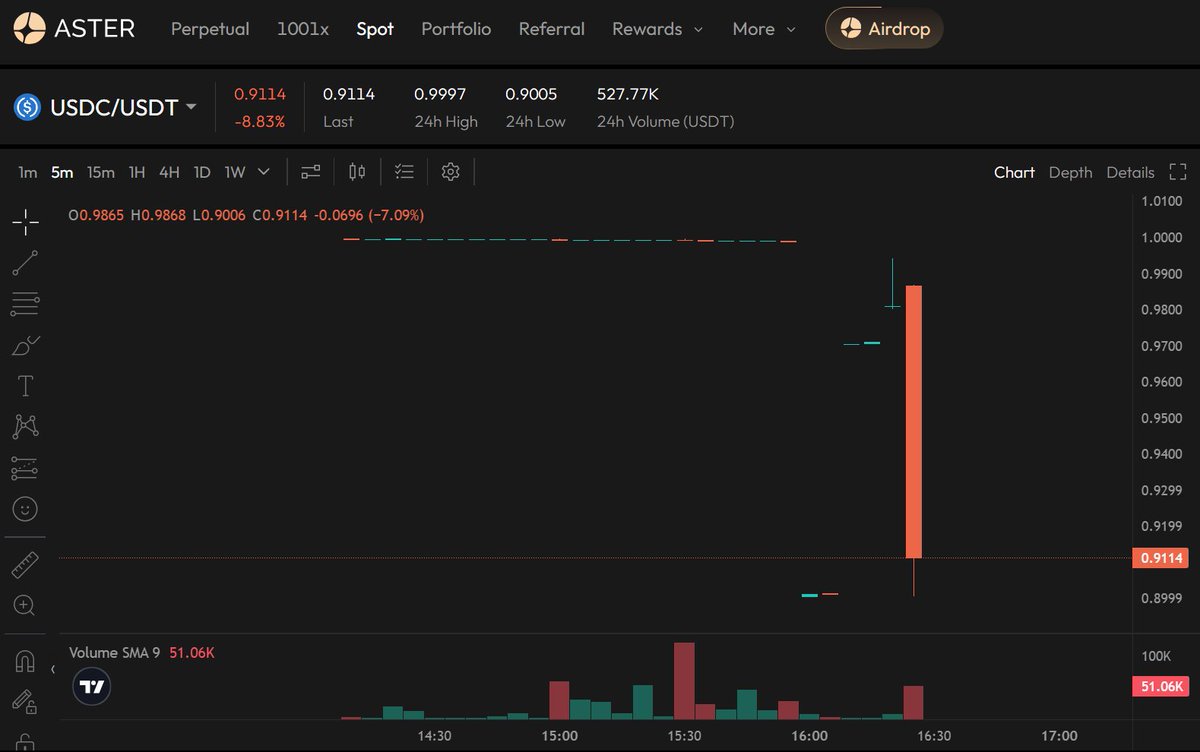Screen dimensions: 1200x752
Task: Select the brush drawing tool
Action: [x=25, y=345]
